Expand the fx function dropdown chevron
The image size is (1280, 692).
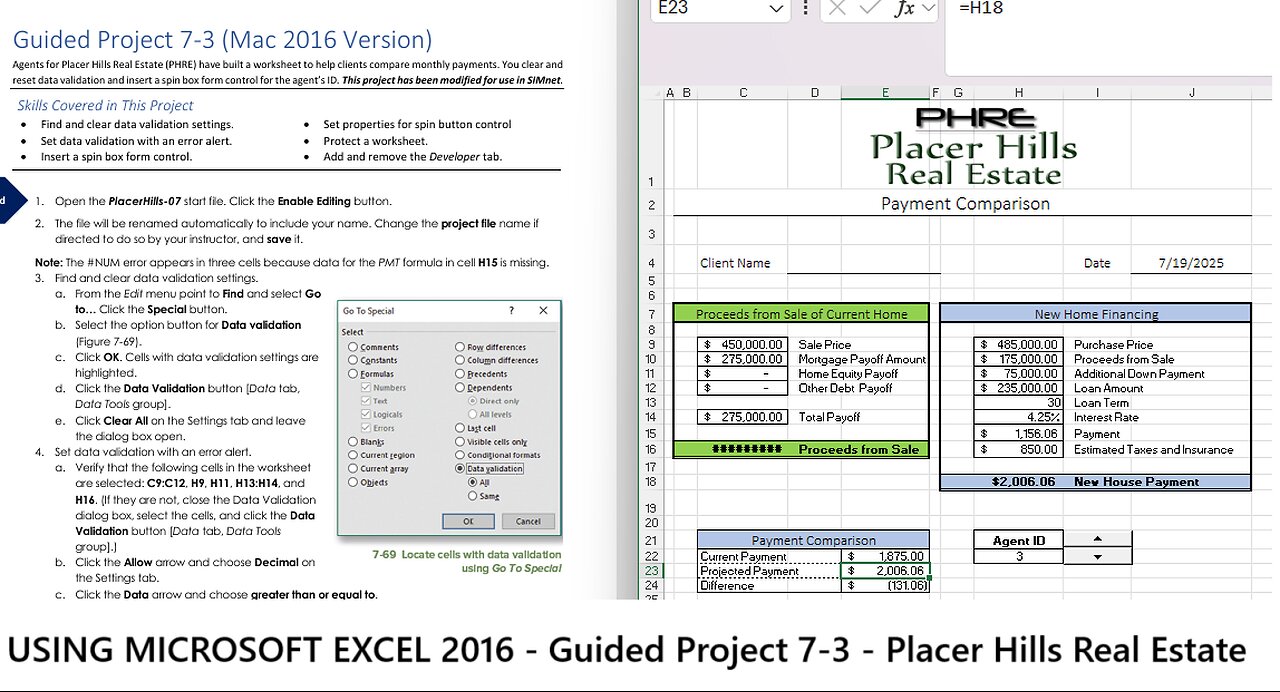click(928, 9)
